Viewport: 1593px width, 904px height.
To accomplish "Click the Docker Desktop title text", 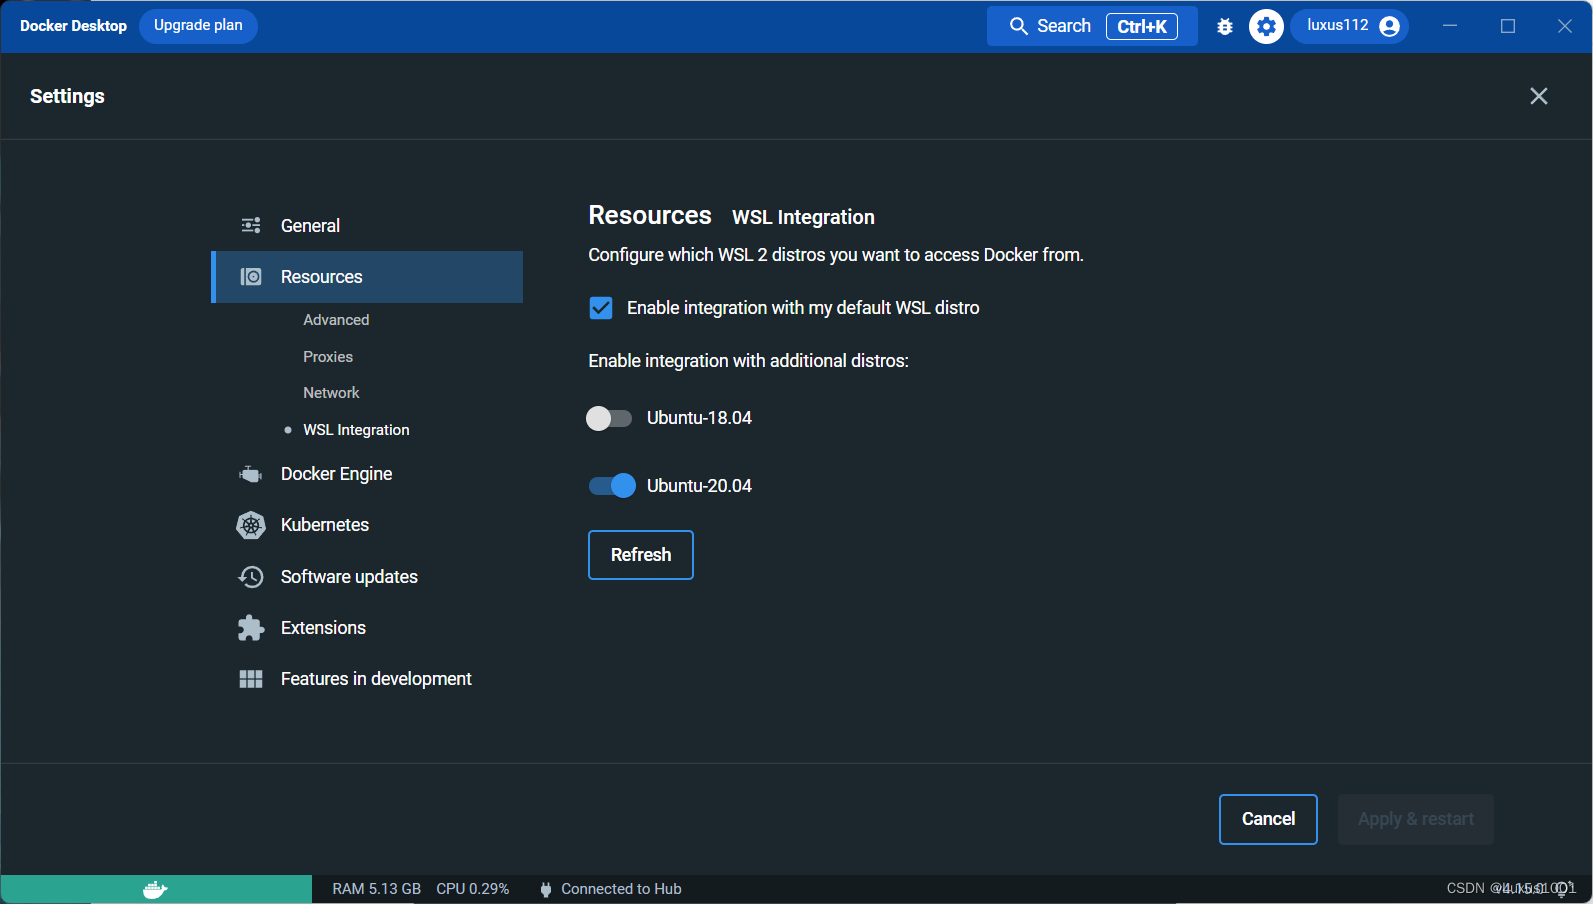I will pyautogui.click(x=73, y=26).
